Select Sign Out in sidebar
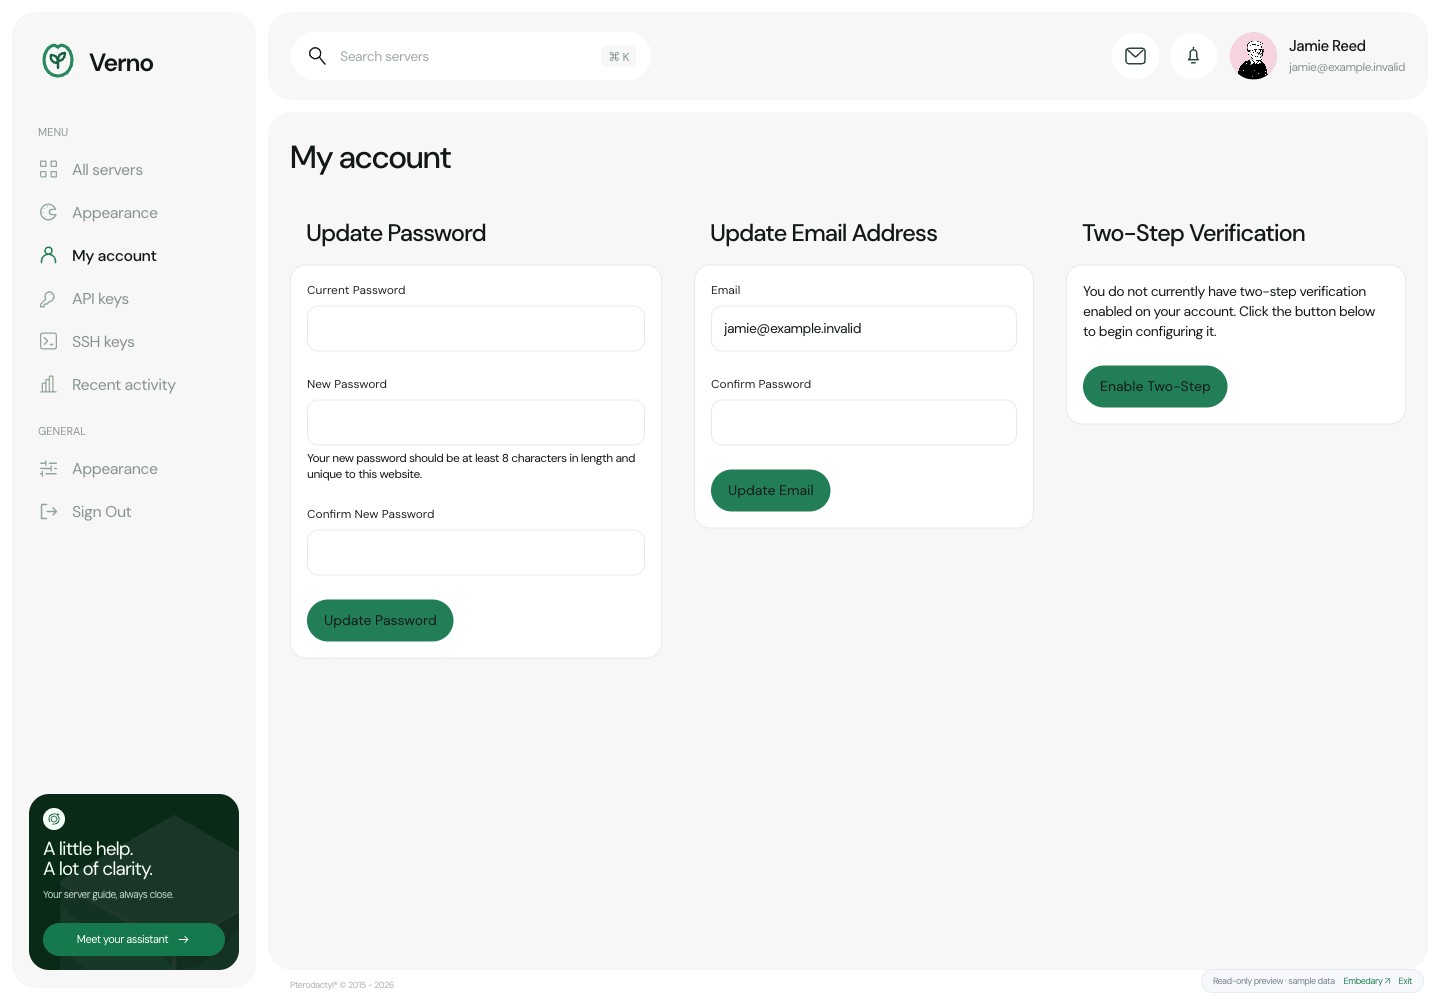Viewport: 1440px width, 1000px height. coord(134,512)
